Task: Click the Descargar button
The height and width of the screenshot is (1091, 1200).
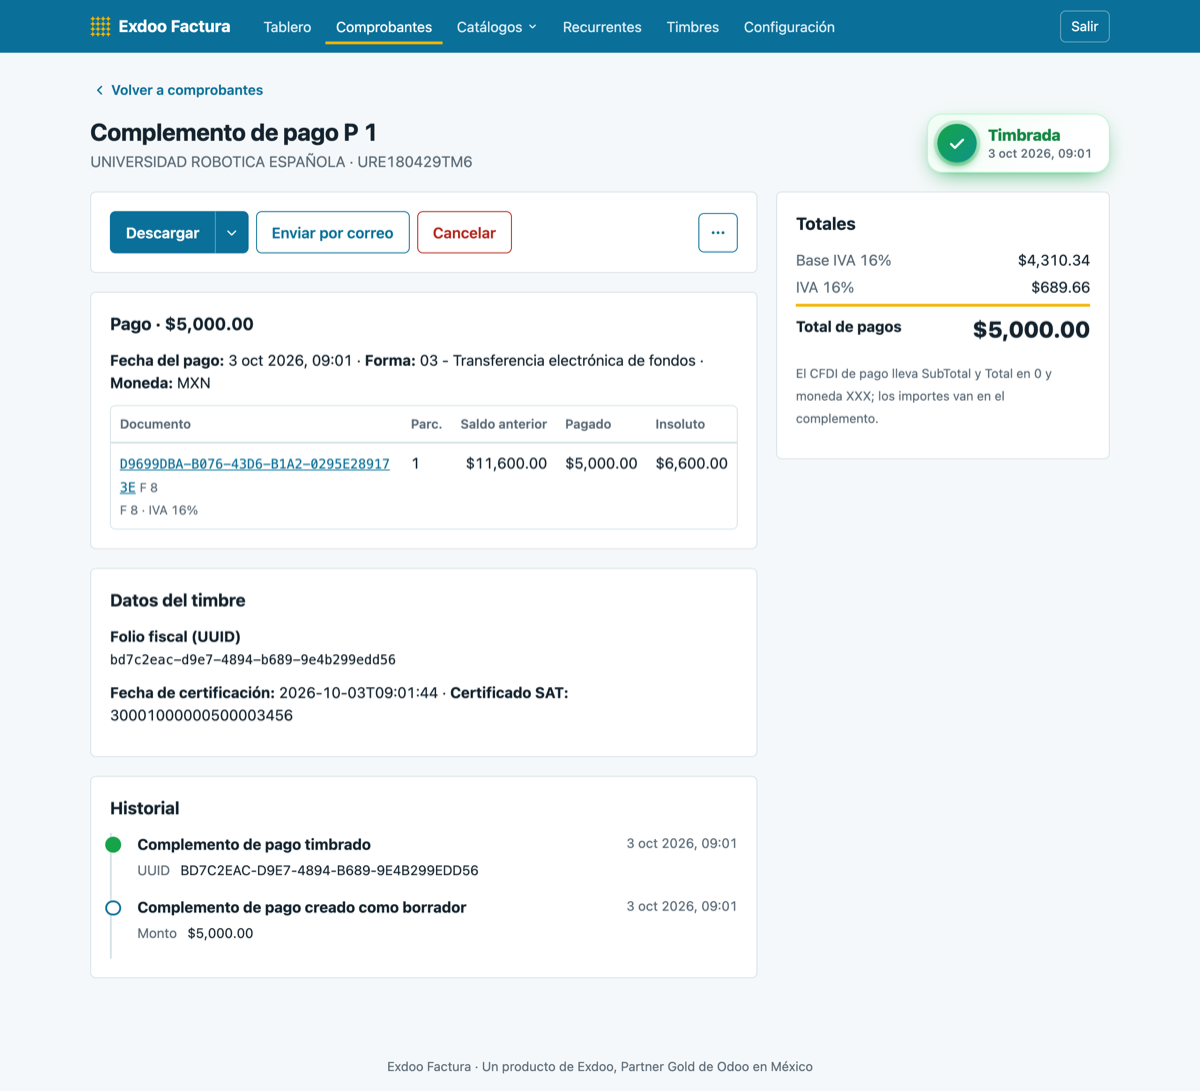Action: pos(163,233)
